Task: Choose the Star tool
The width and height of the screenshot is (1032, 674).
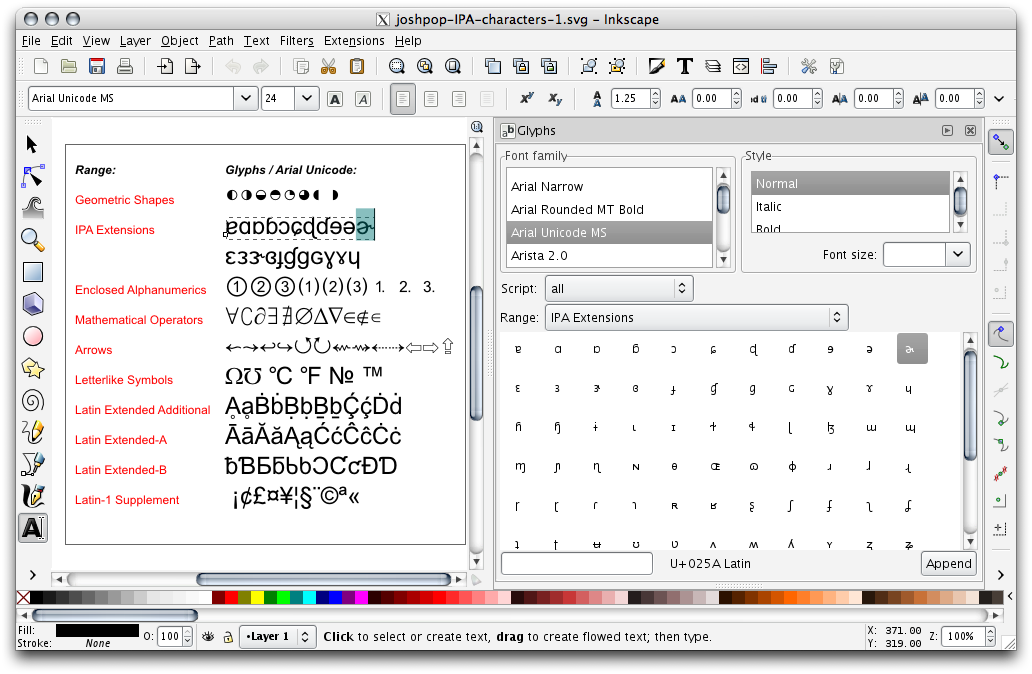Action: [x=31, y=368]
